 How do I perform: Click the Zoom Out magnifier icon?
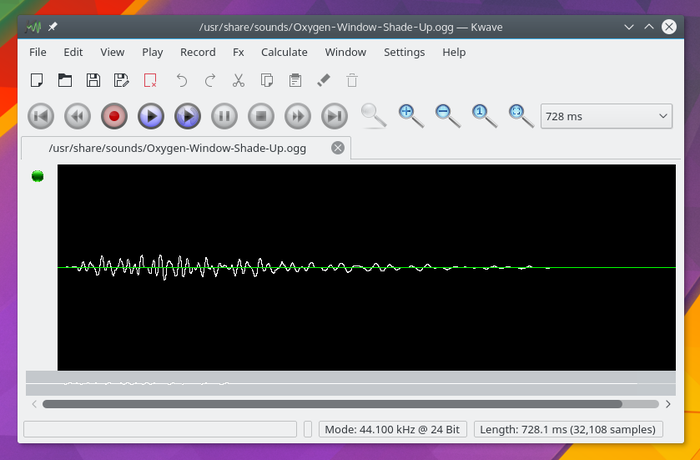tap(447, 115)
